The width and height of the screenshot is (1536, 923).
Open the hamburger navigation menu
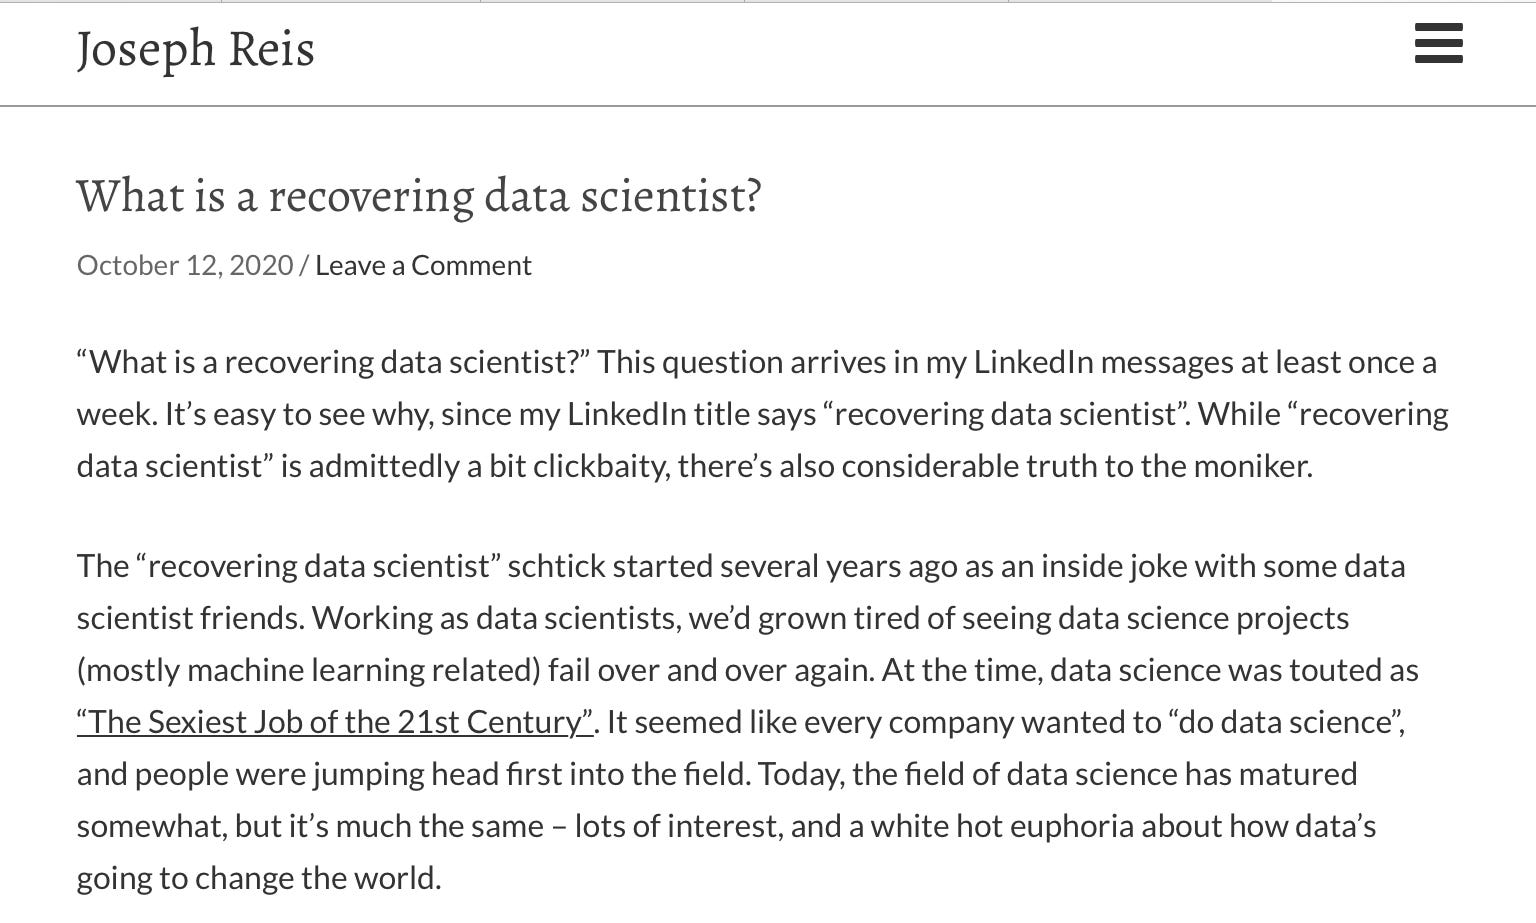click(x=1438, y=45)
